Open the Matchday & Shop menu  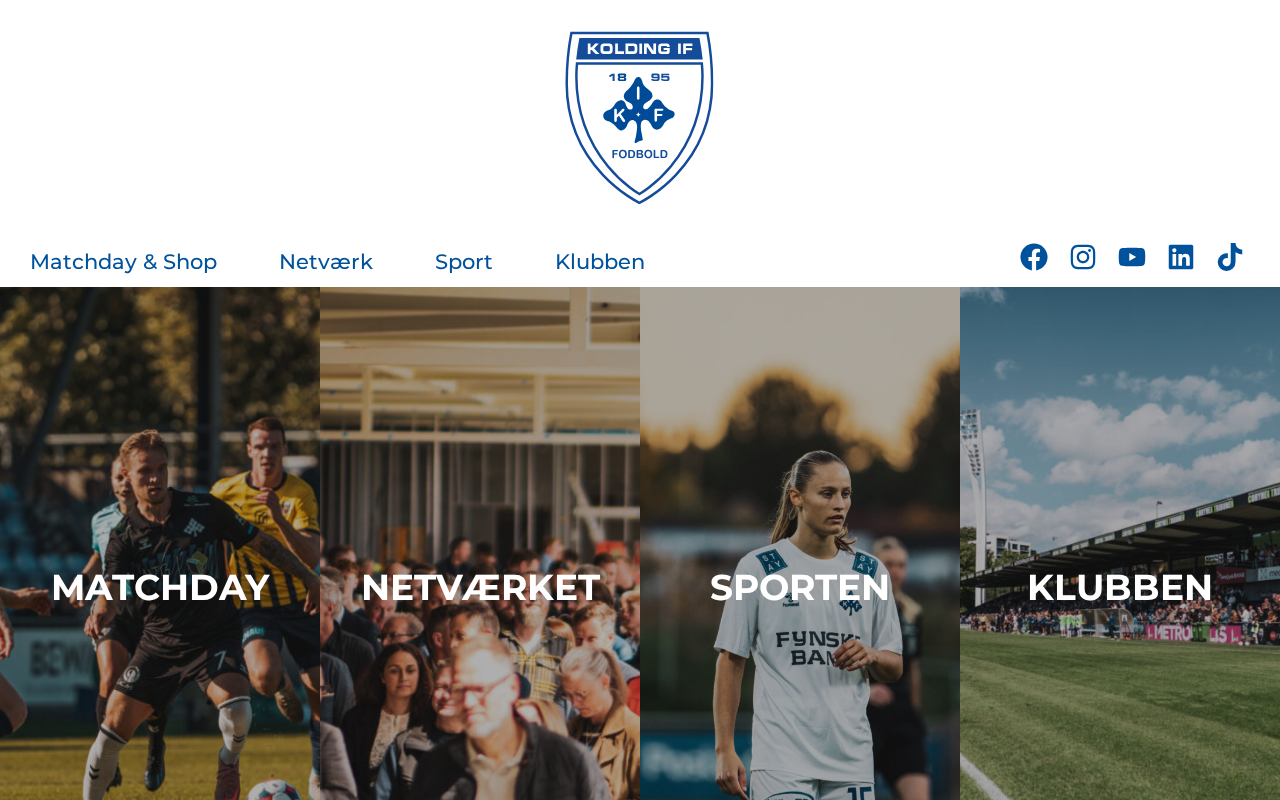(123, 262)
